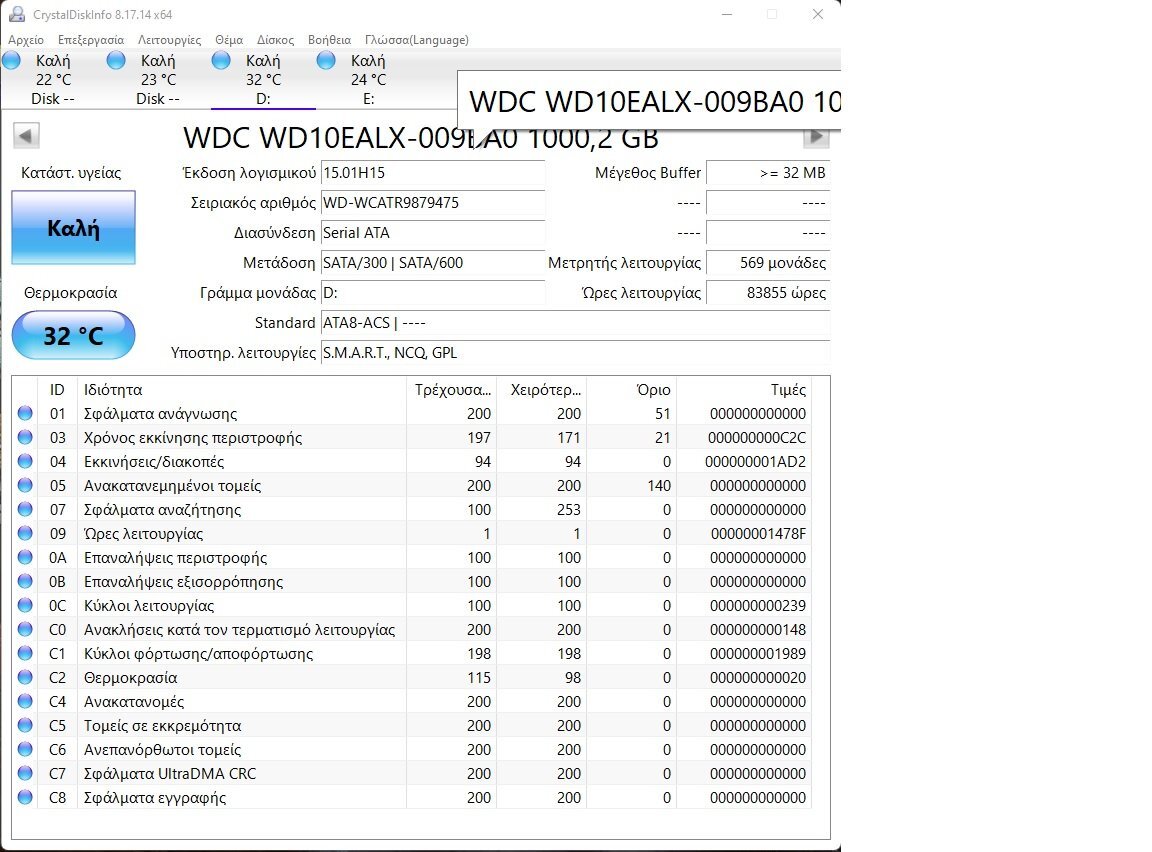Open the Επεξεργασία menu

click(x=90, y=40)
